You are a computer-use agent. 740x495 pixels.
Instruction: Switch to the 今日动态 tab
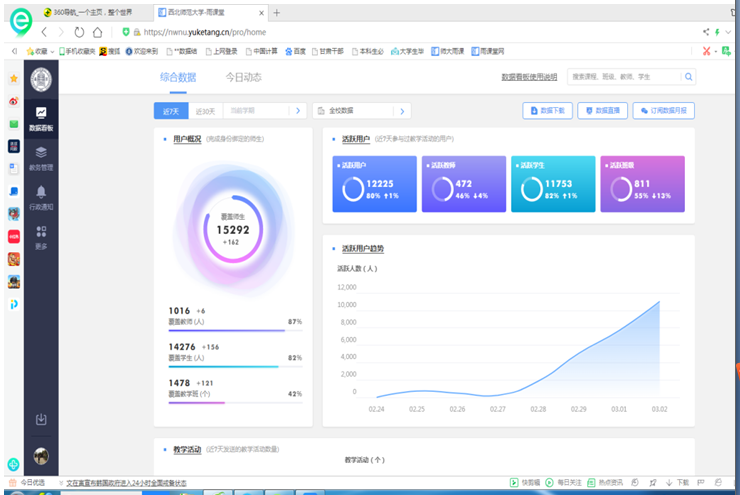tap(243, 77)
